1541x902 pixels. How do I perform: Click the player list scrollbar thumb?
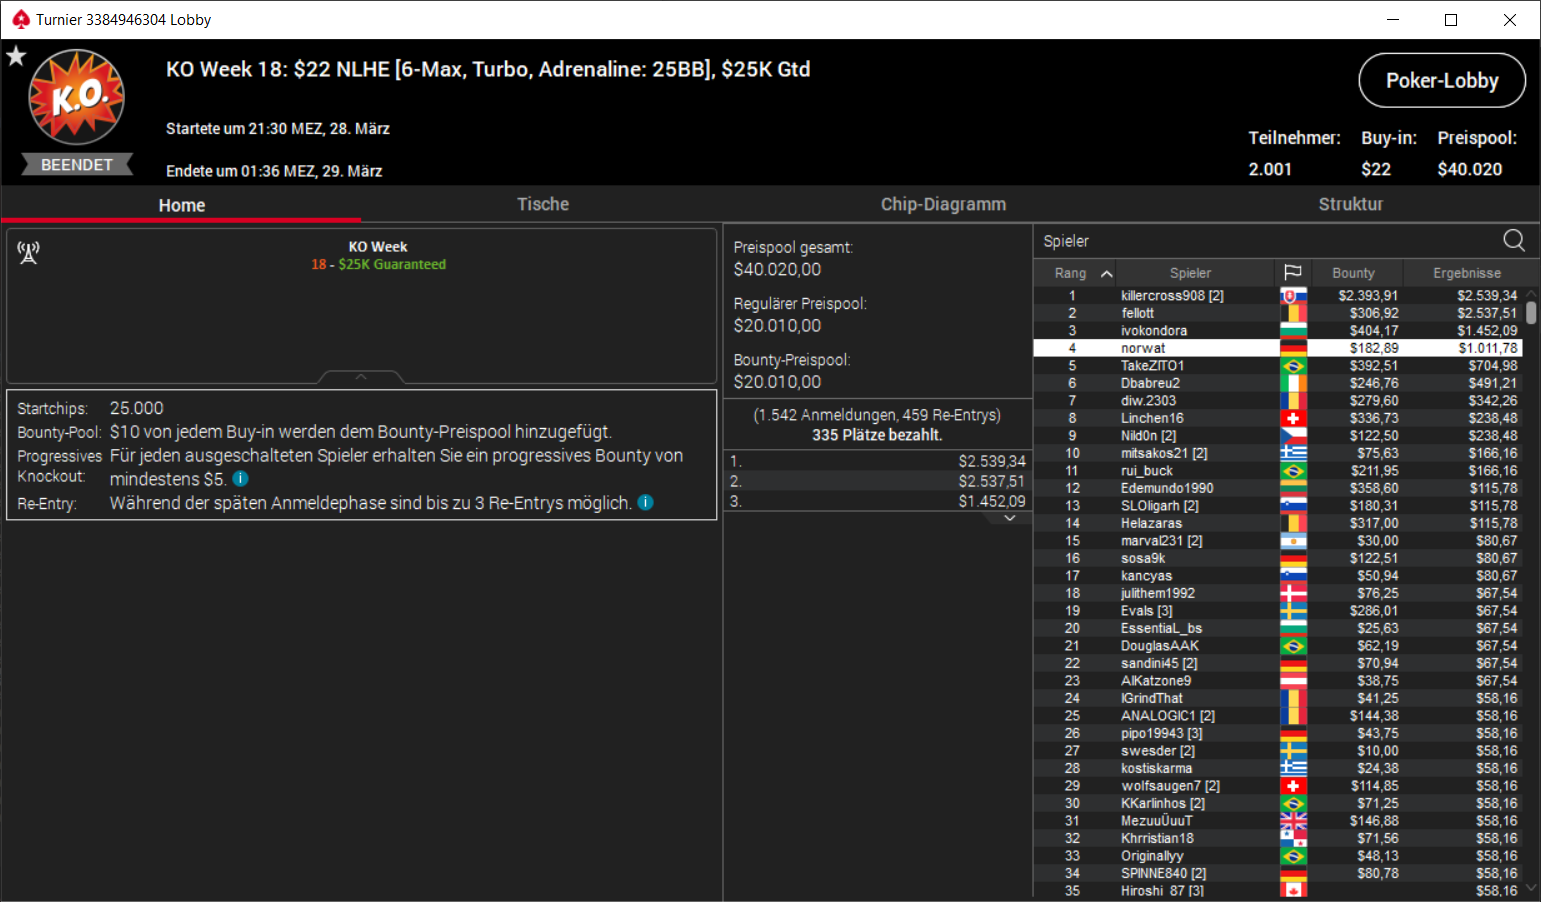(x=1531, y=312)
